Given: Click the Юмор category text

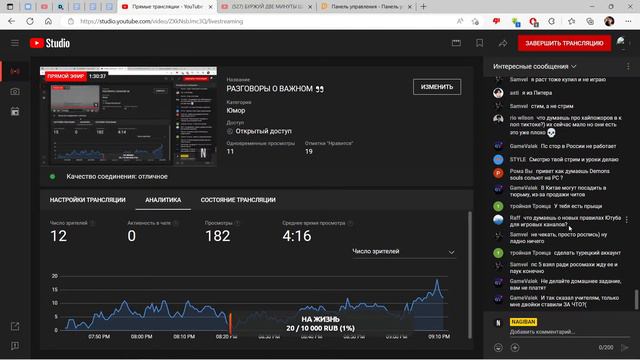Looking at the screenshot, I should (x=236, y=110).
